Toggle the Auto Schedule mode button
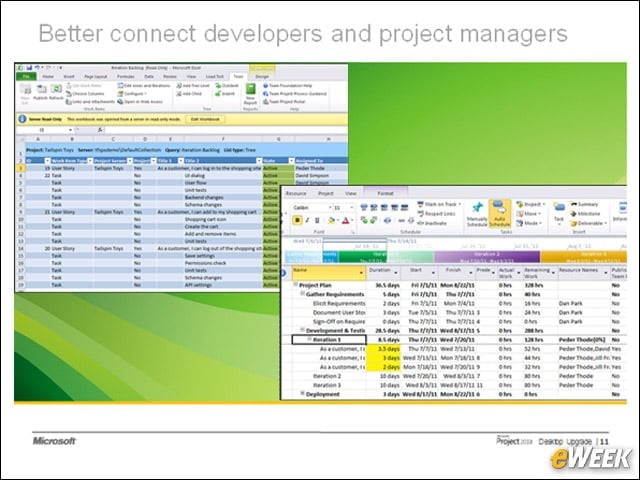 coord(500,213)
